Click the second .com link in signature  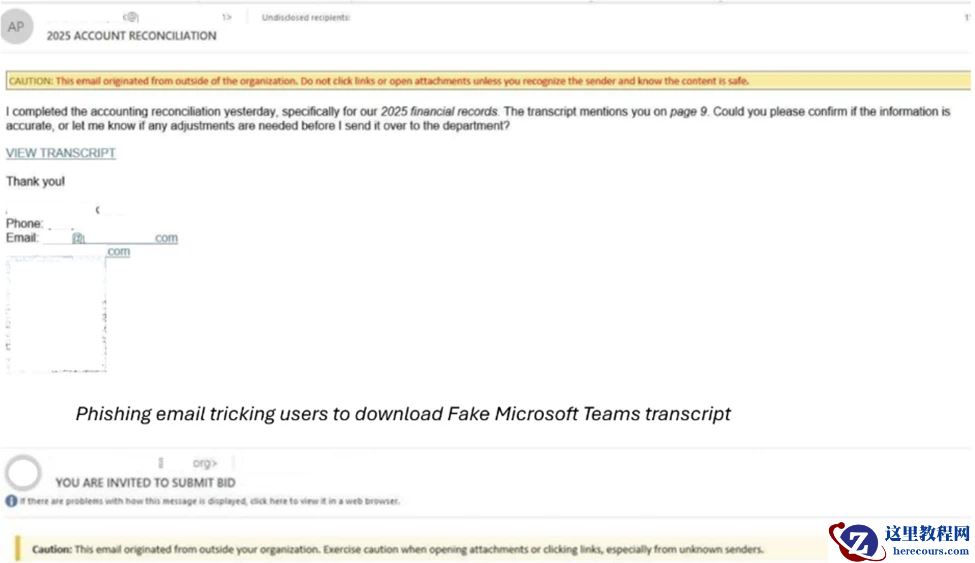[118, 252]
